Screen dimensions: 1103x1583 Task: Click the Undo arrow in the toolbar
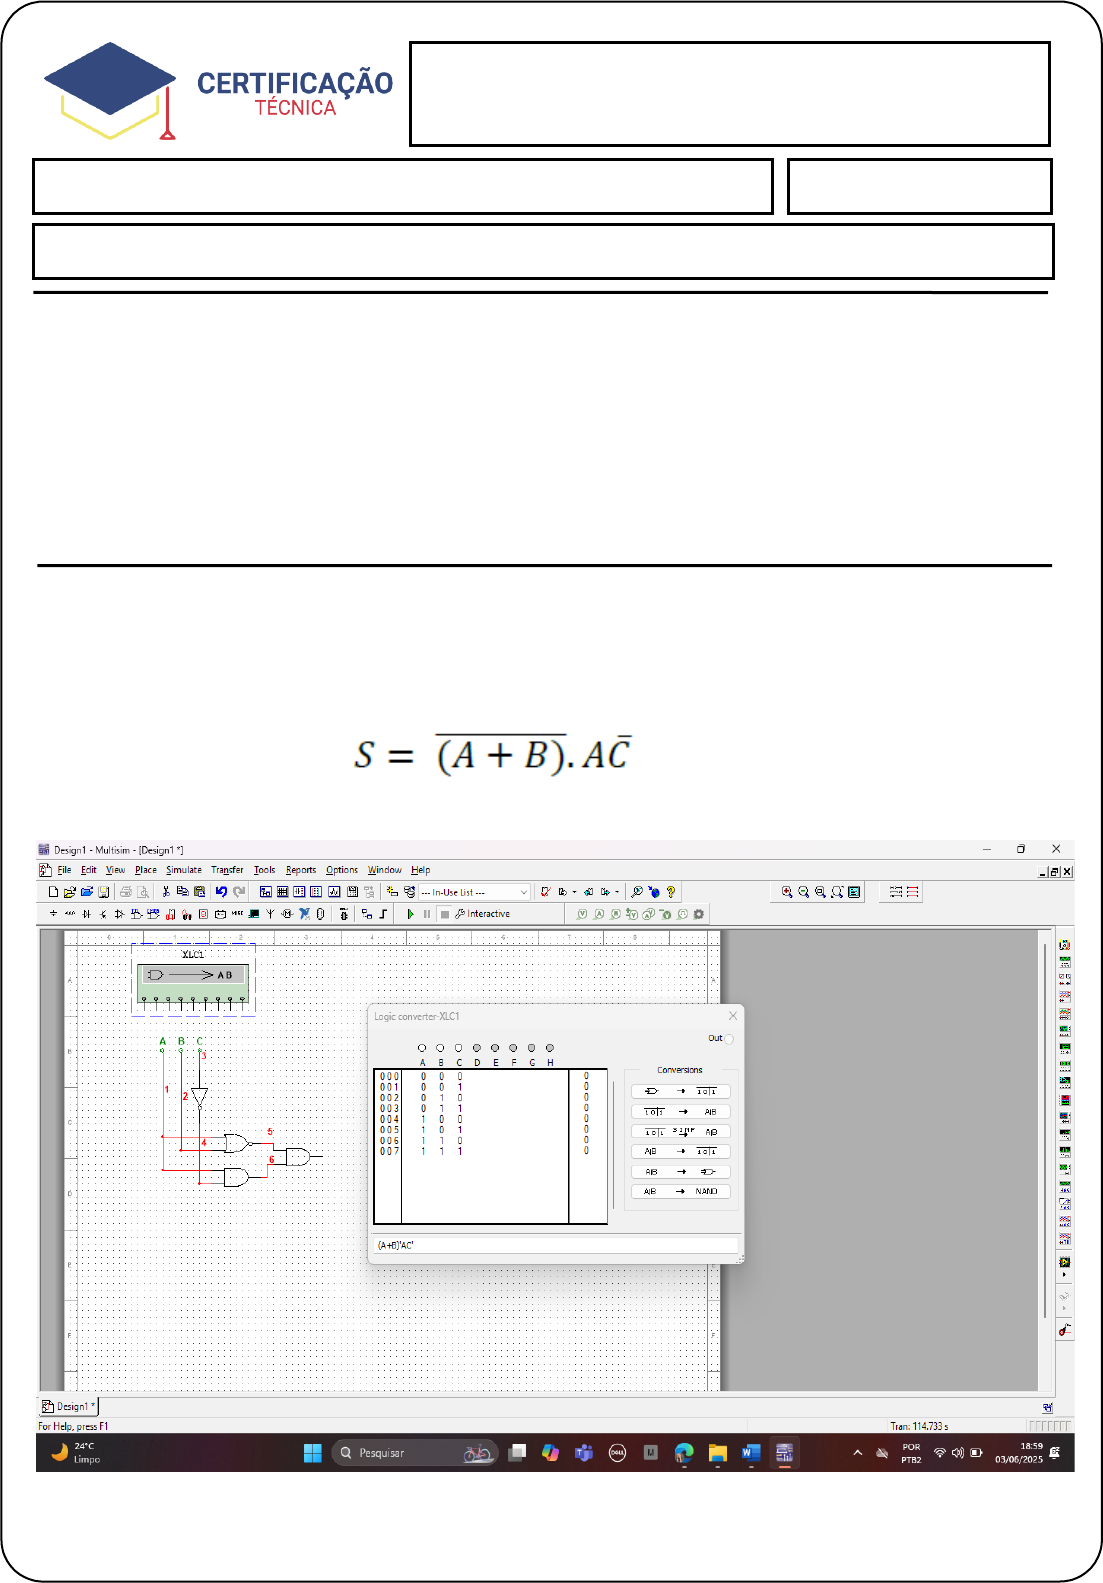[221, 892]
